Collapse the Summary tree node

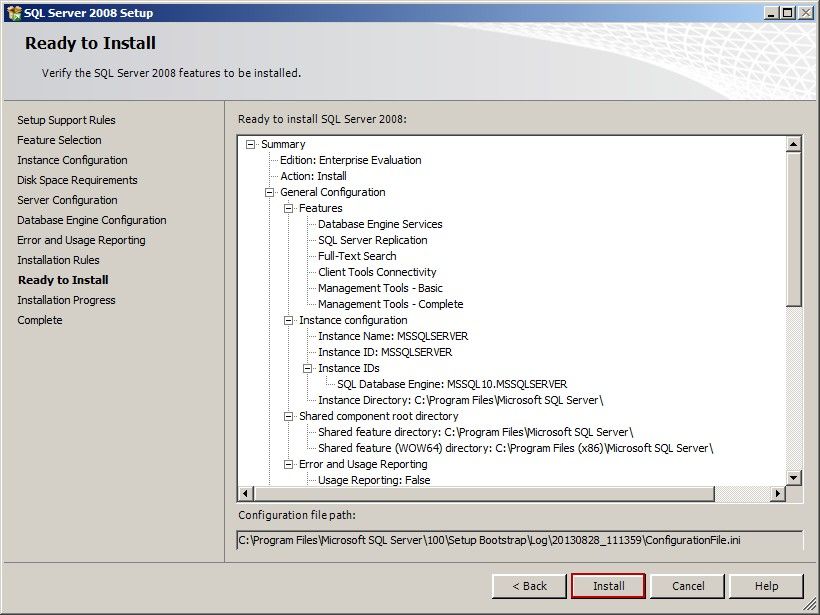[x=250, y=144]
